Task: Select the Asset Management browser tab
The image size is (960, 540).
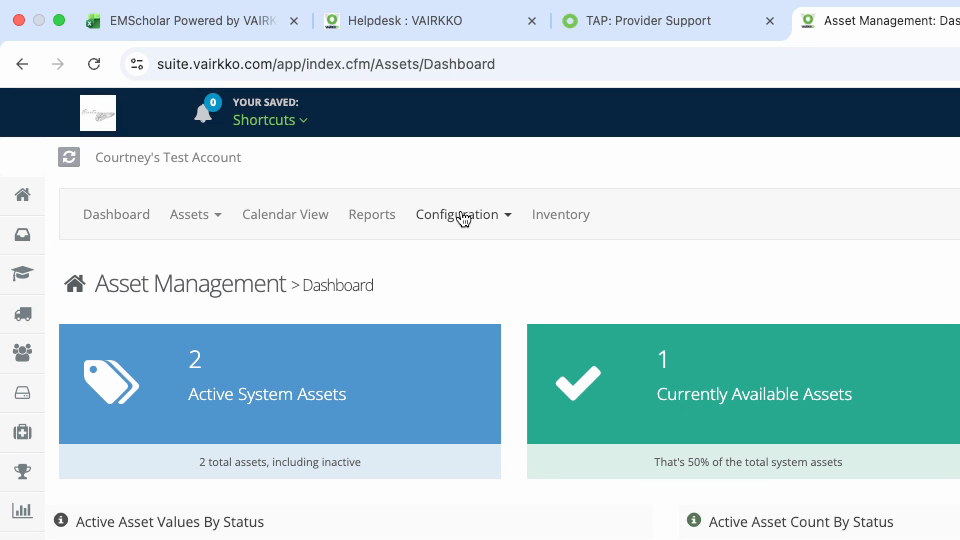Action: [x=879, y=21]
